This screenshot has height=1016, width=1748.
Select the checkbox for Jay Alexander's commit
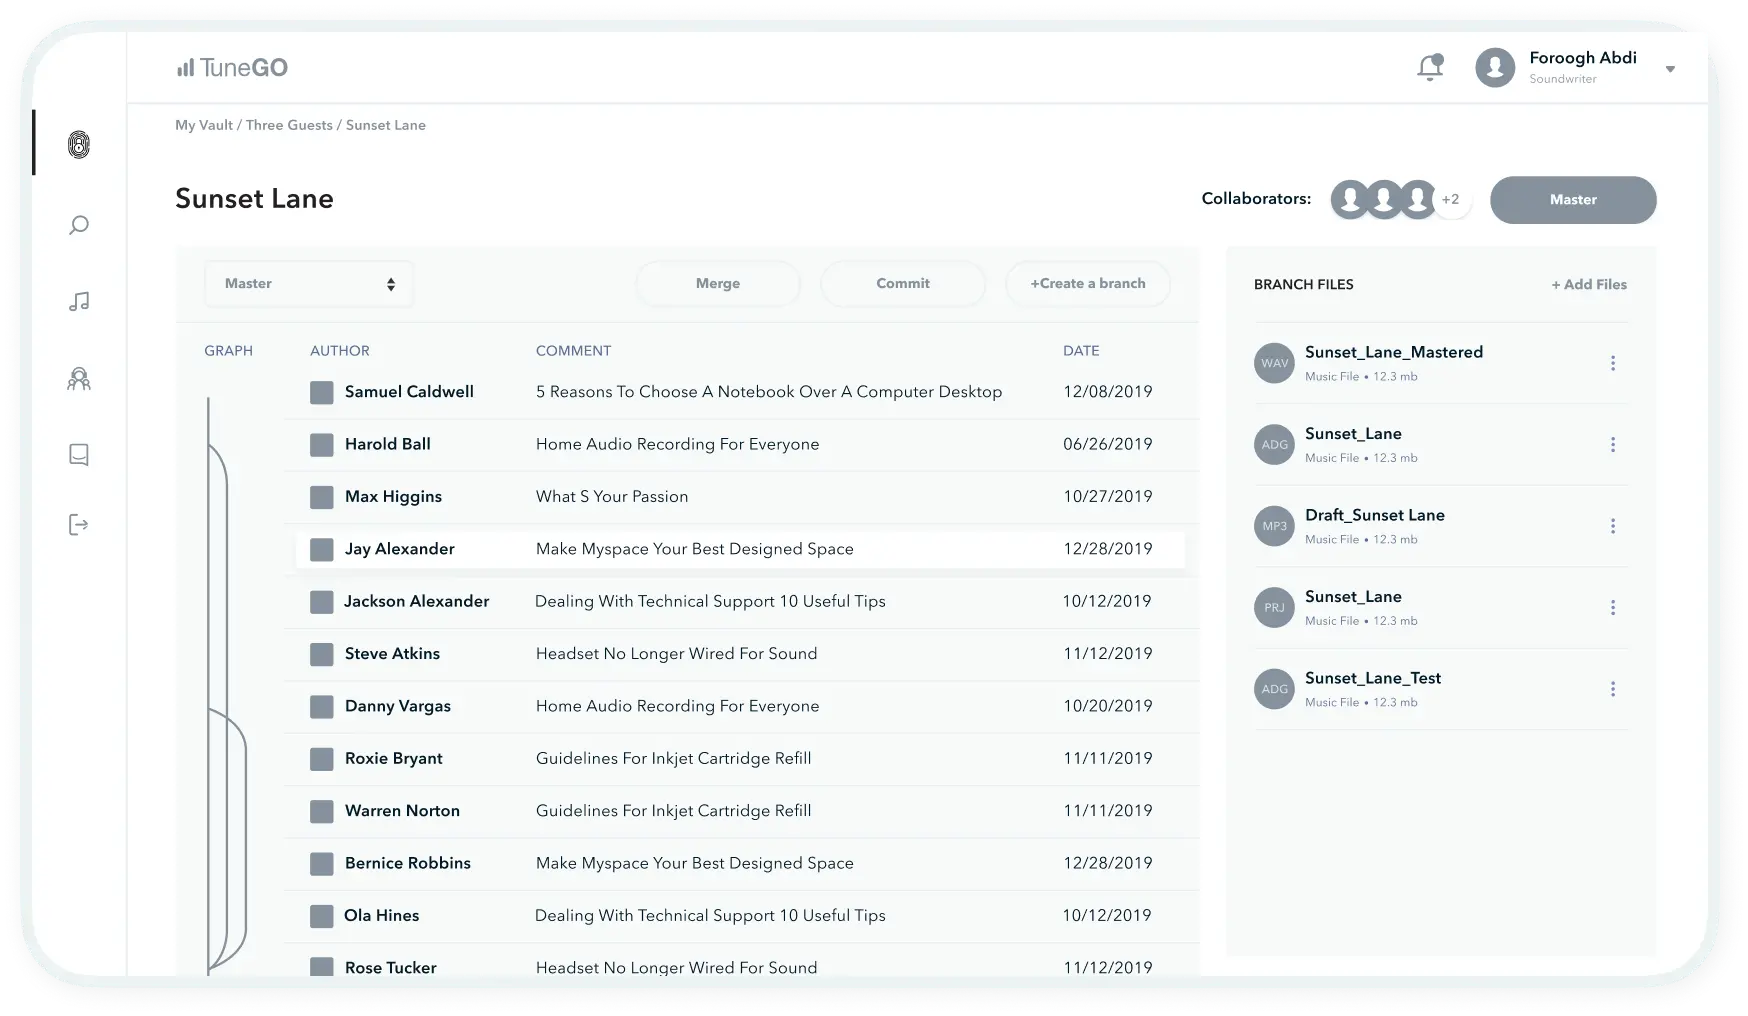pos(321,549)
